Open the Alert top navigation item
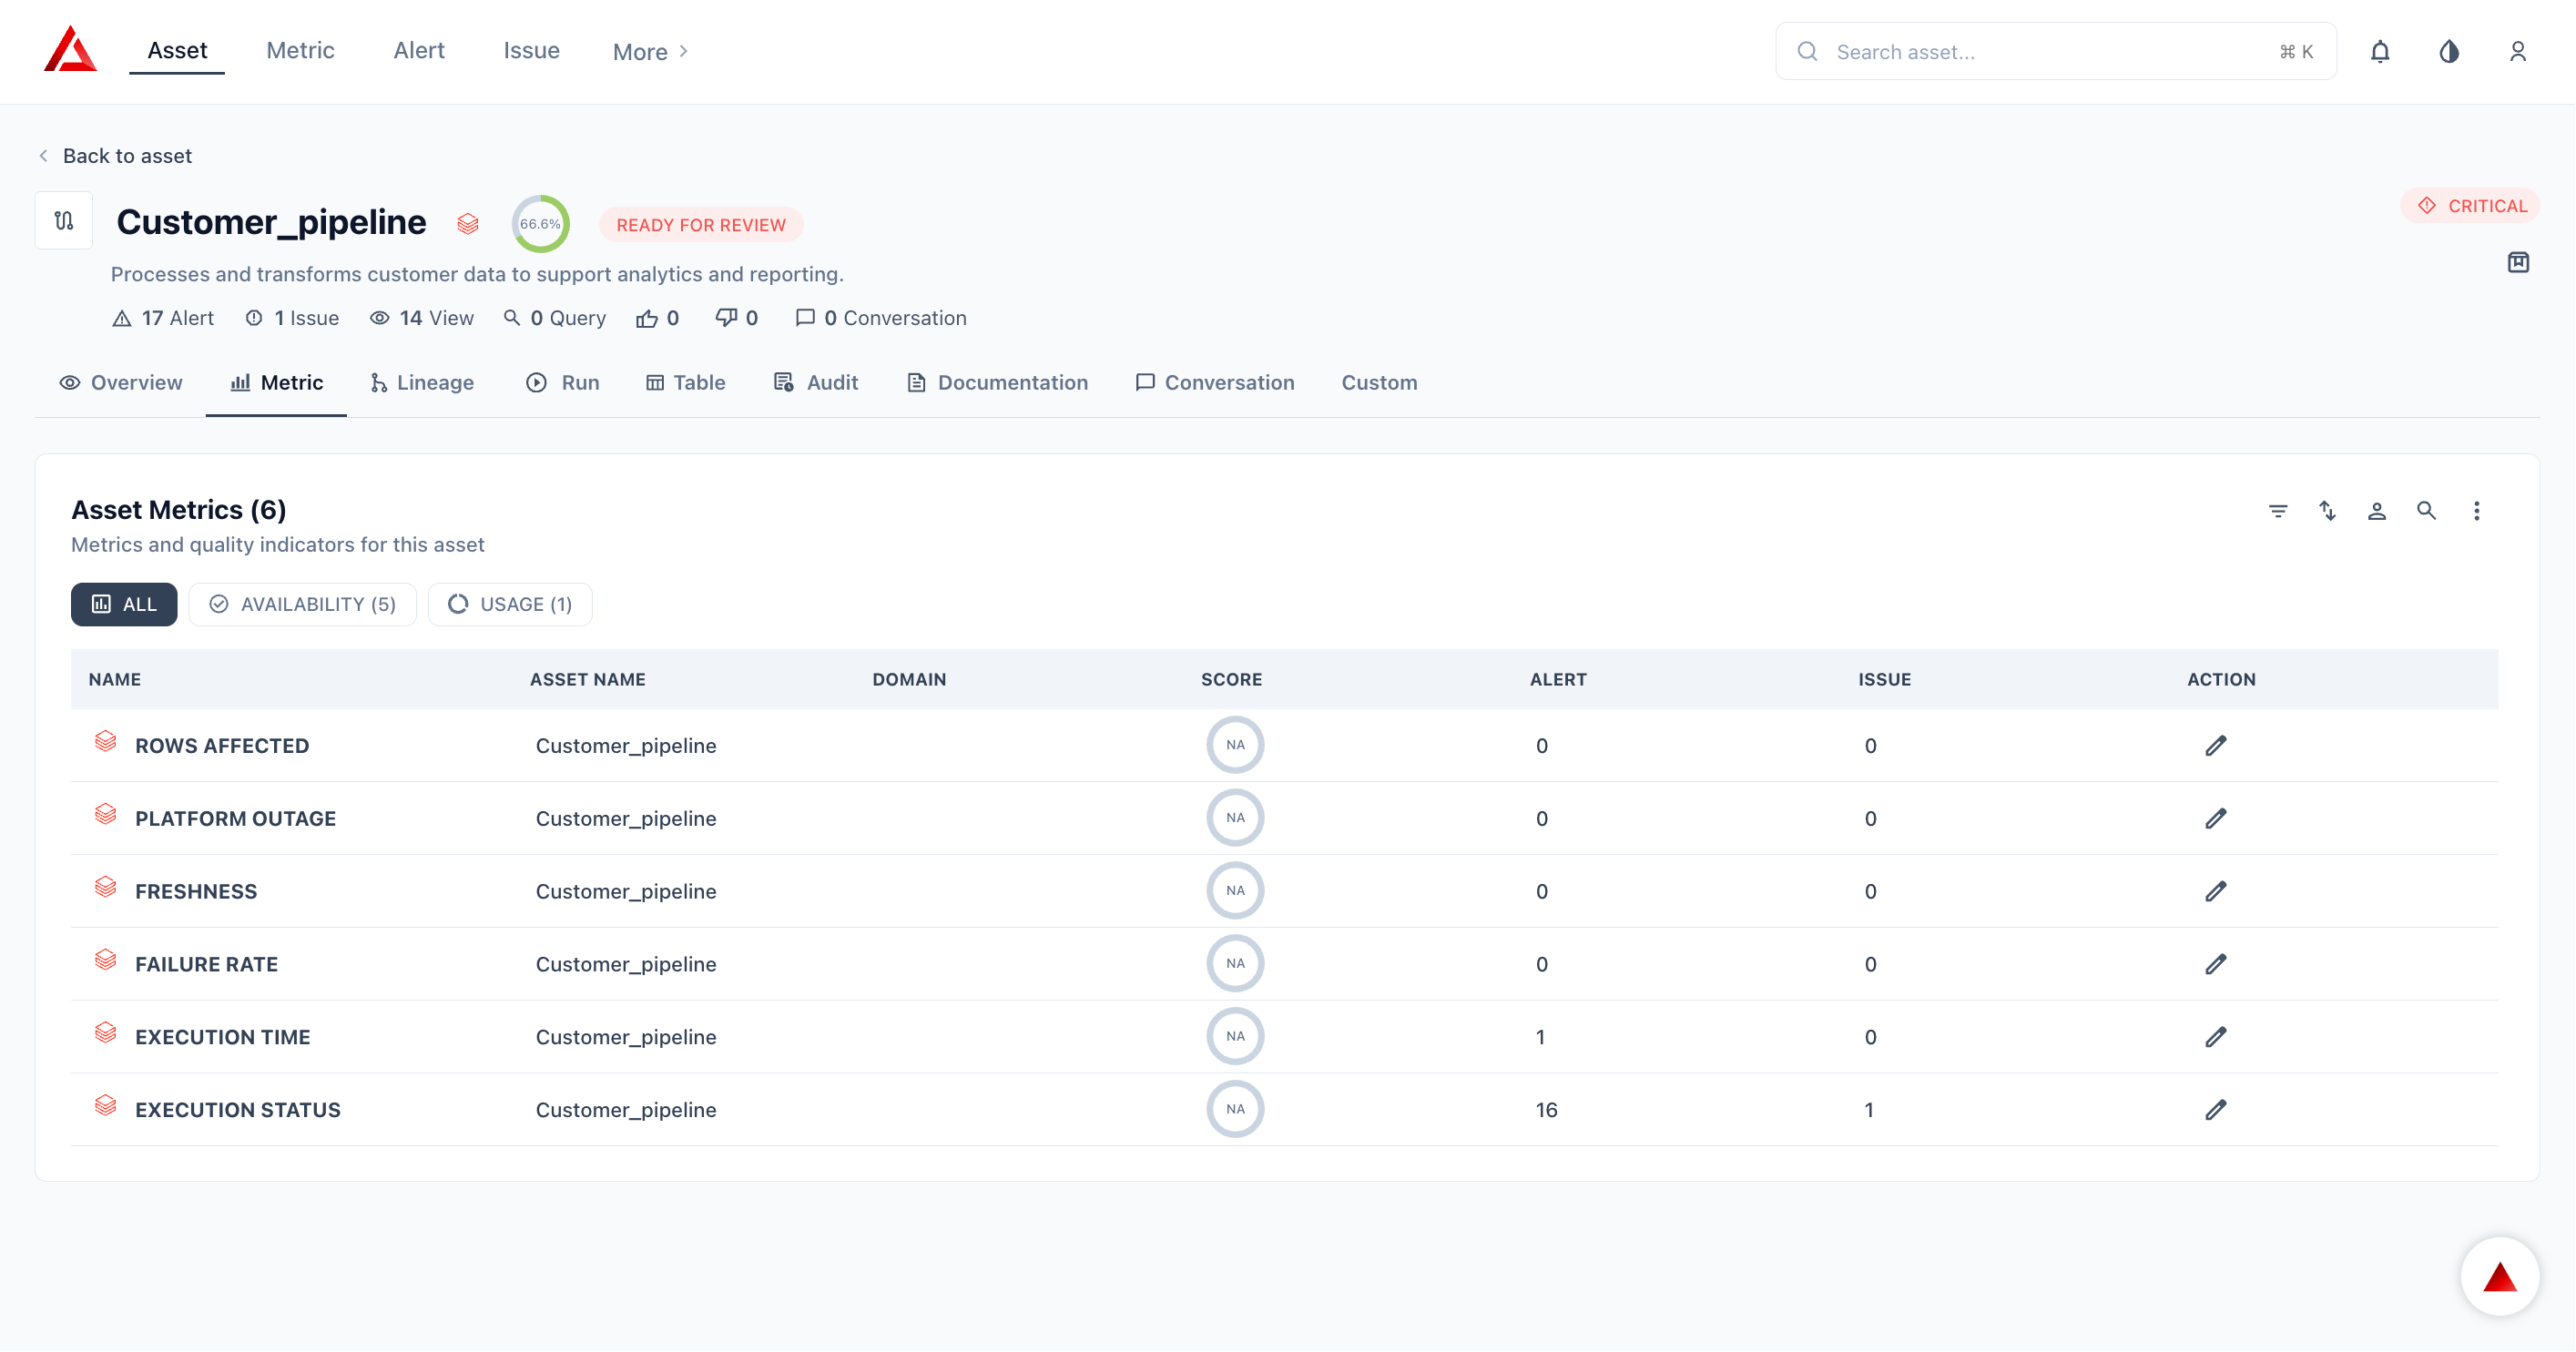 click(419, 50)
